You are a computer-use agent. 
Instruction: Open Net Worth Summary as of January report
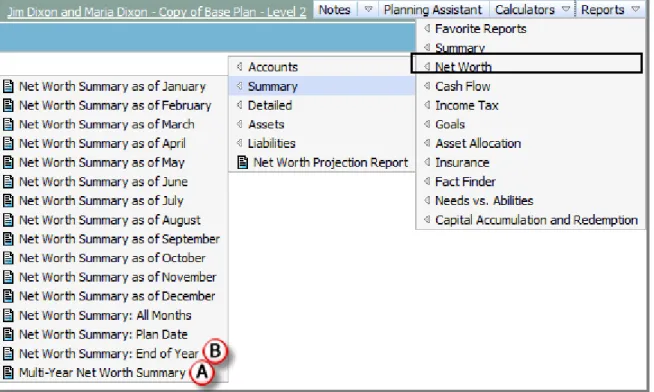(113, 86)
